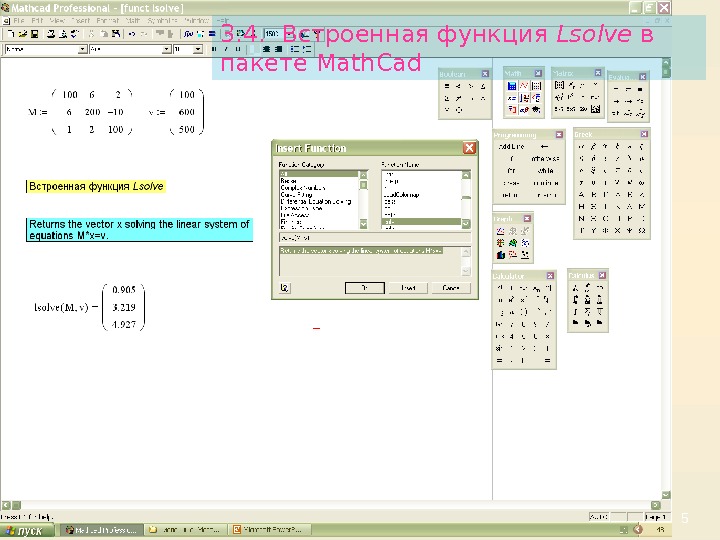Insert a 3D bar chart from Graph palette

(x=501, y=255)
